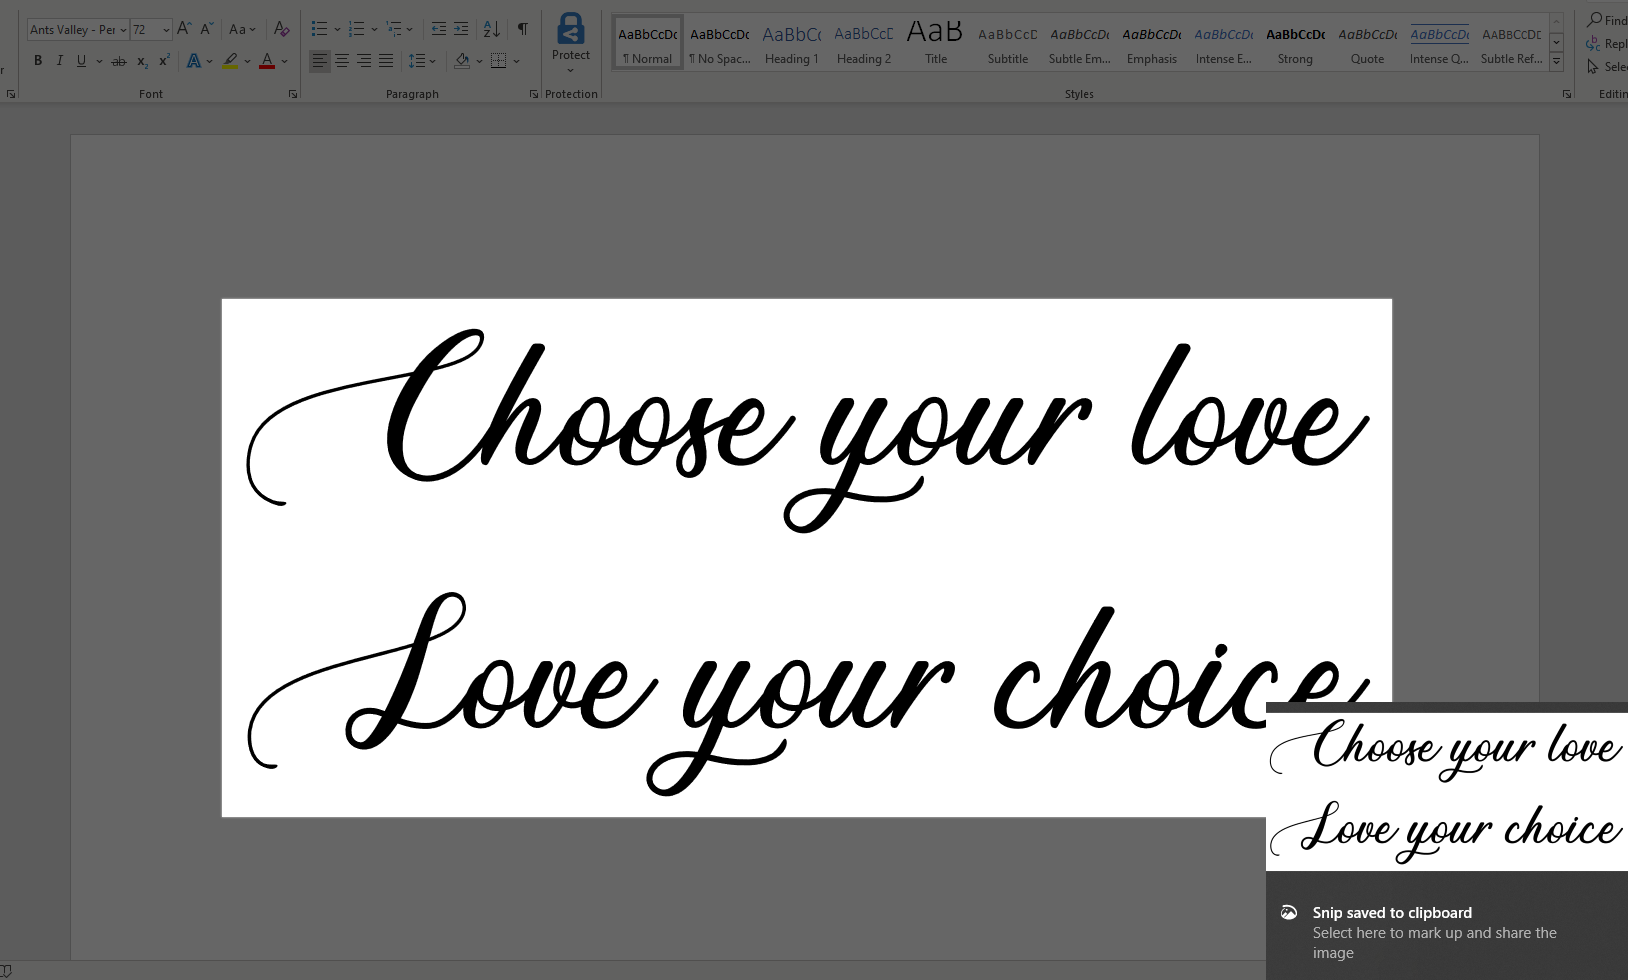Image resolution: width=1628 pixels, height=980 pixels.
Task: Toggle italic formatting
Action: click(60, 61)
